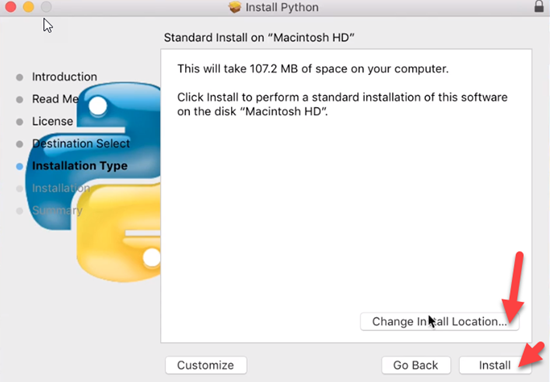The width and height of the screenshot is (550, 382).
Task: Choose Change Install Location
Action: (440, 321)
